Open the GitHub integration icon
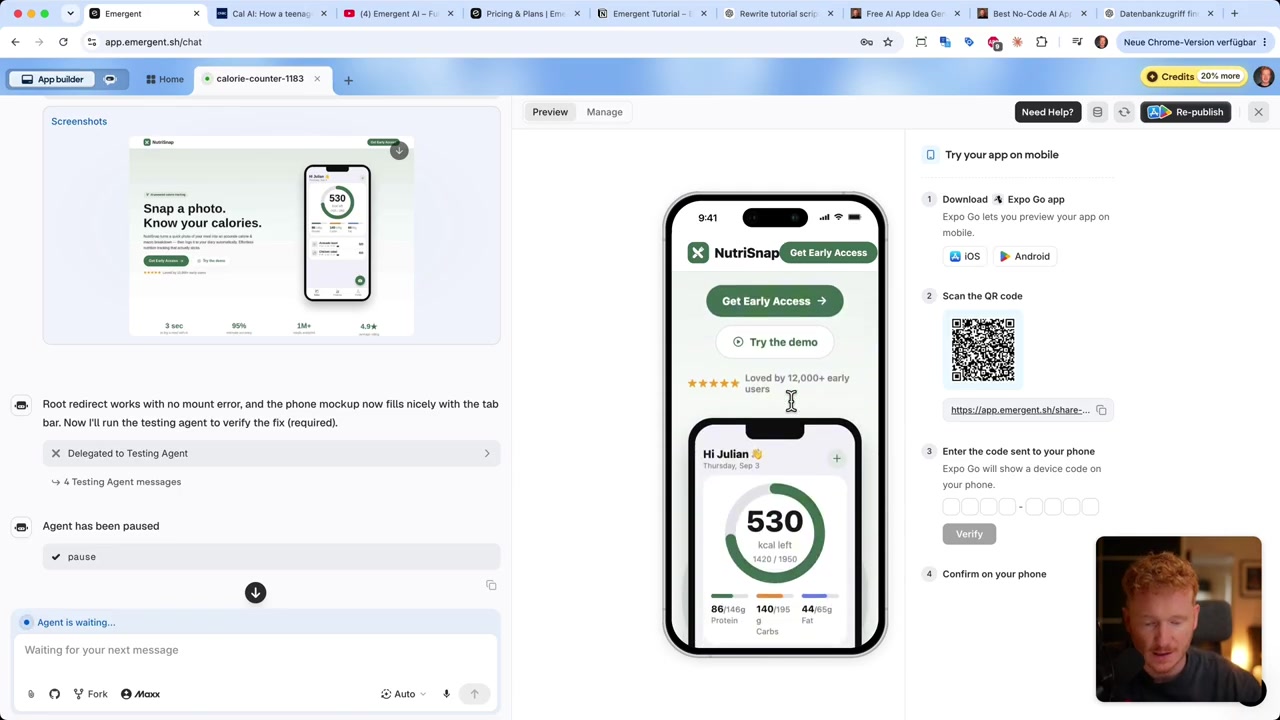Image resolution: width=1280 pixels, height=720 pixels. click(x=54, y=694)
